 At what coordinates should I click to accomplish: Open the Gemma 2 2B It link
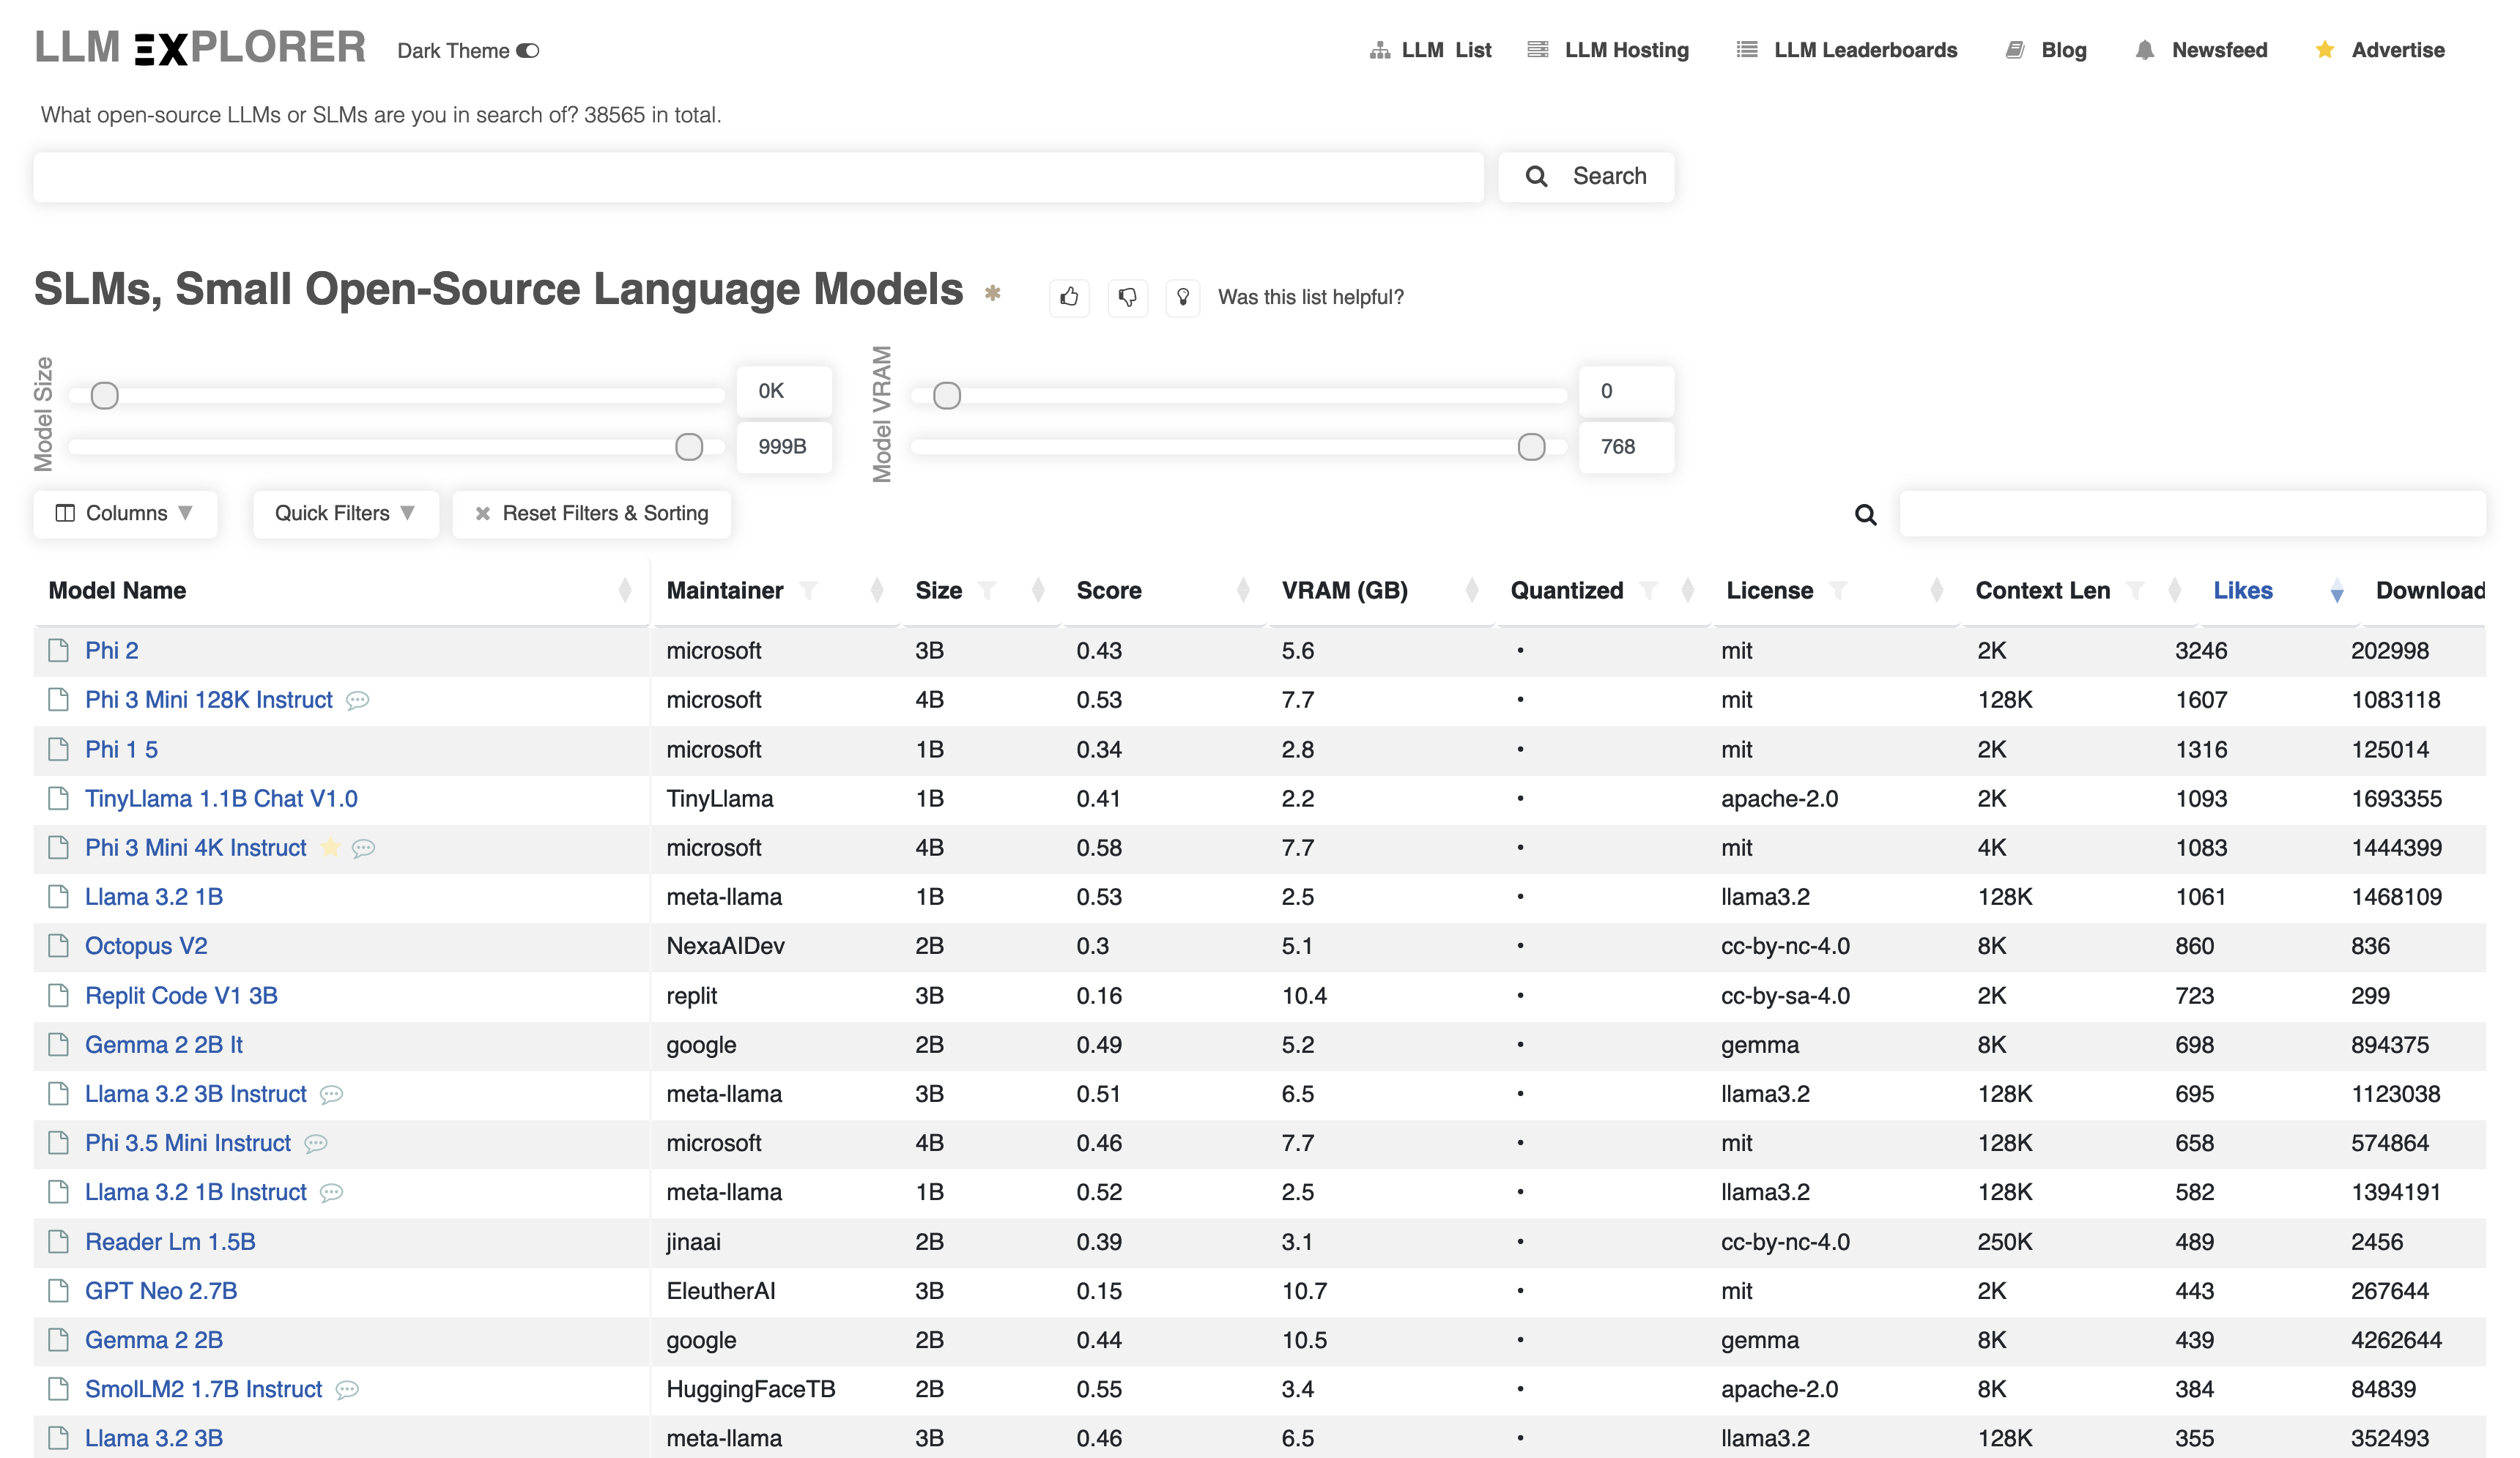click(x=164, y=1045)
